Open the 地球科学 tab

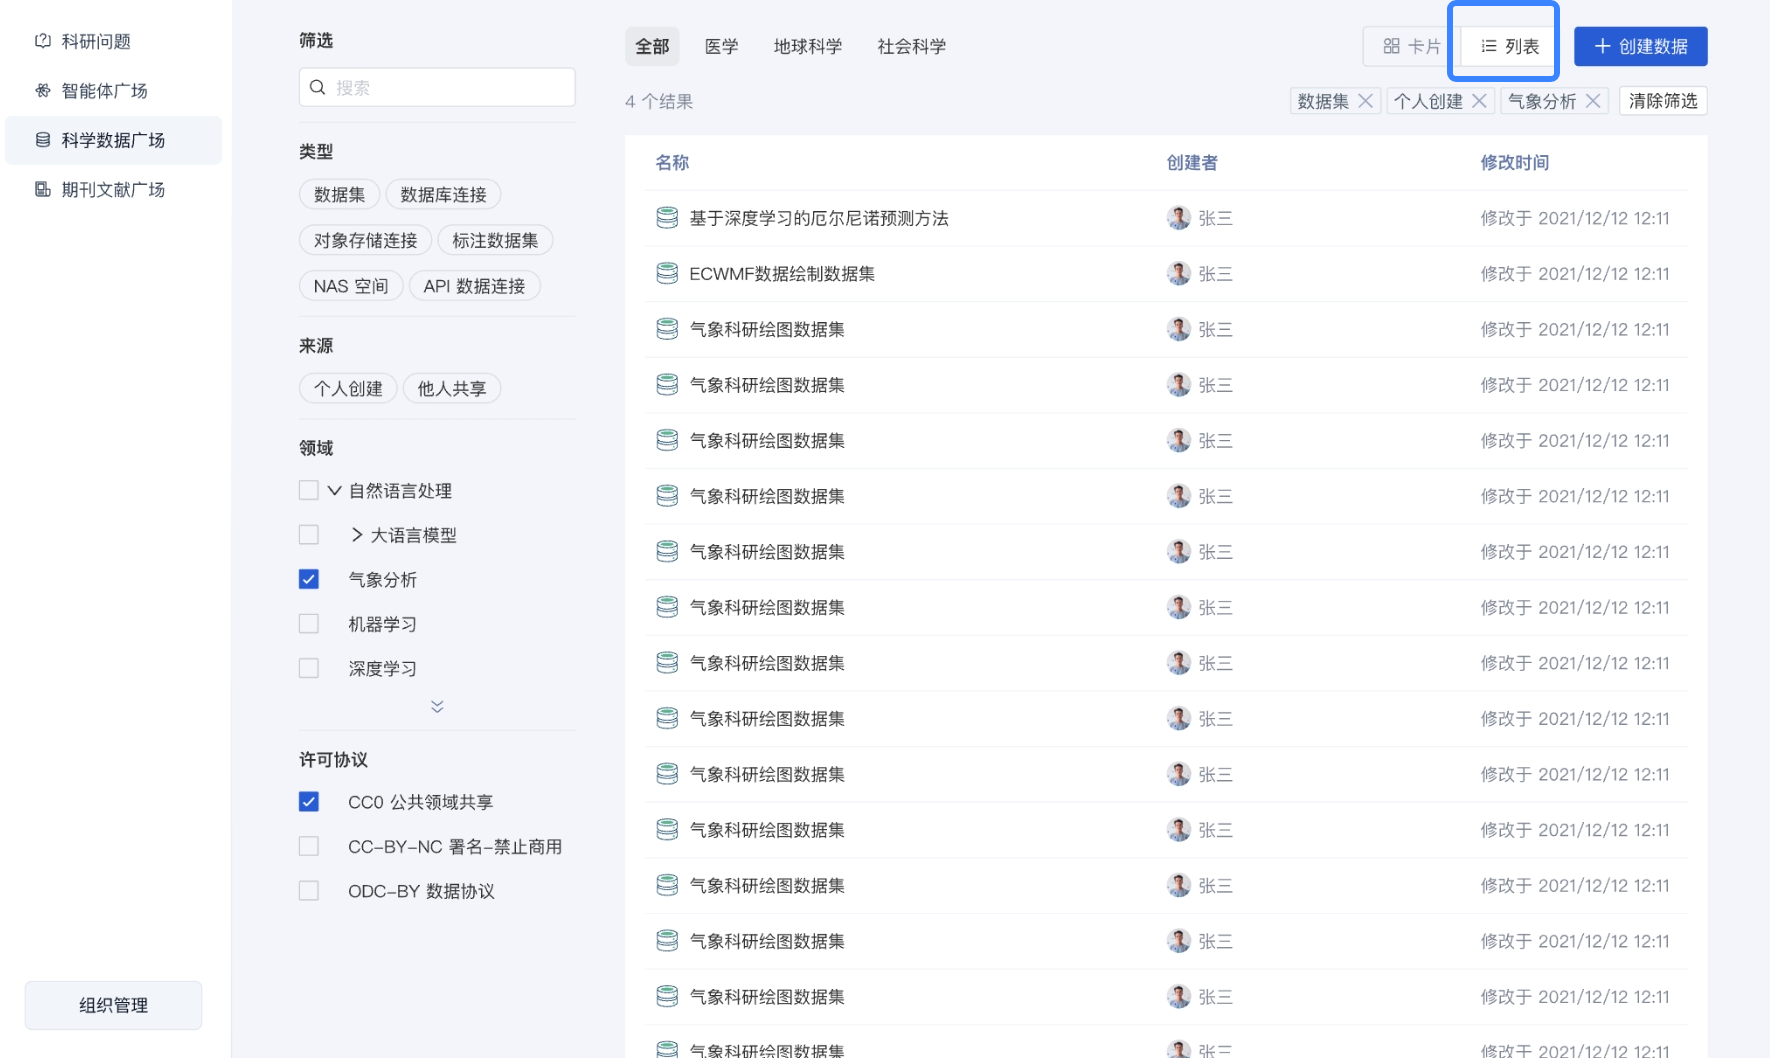coord(807,46)
